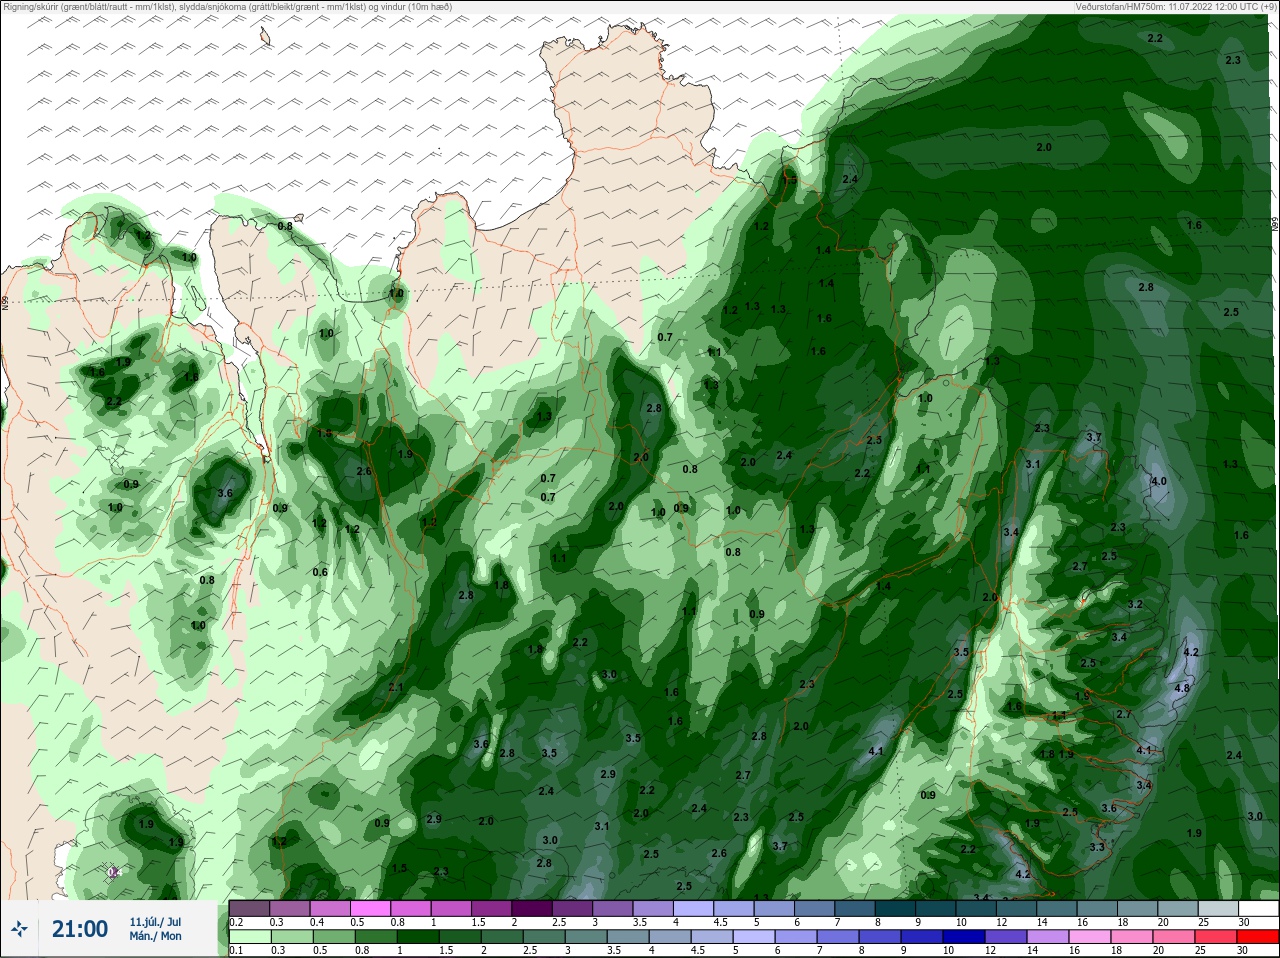Pick the bright pink swatch in the upper legend row
This screenshot has width=1280, height=958.
[370, 908]
